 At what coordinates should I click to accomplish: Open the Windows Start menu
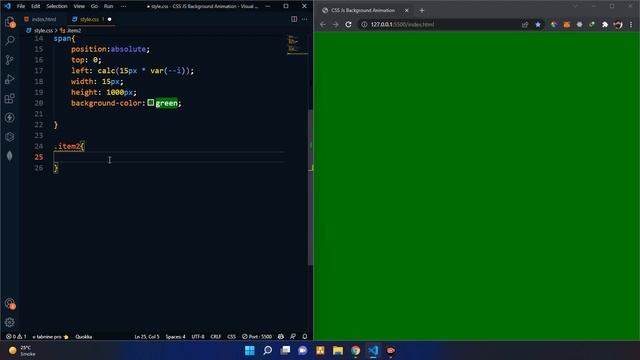point(249,350)
